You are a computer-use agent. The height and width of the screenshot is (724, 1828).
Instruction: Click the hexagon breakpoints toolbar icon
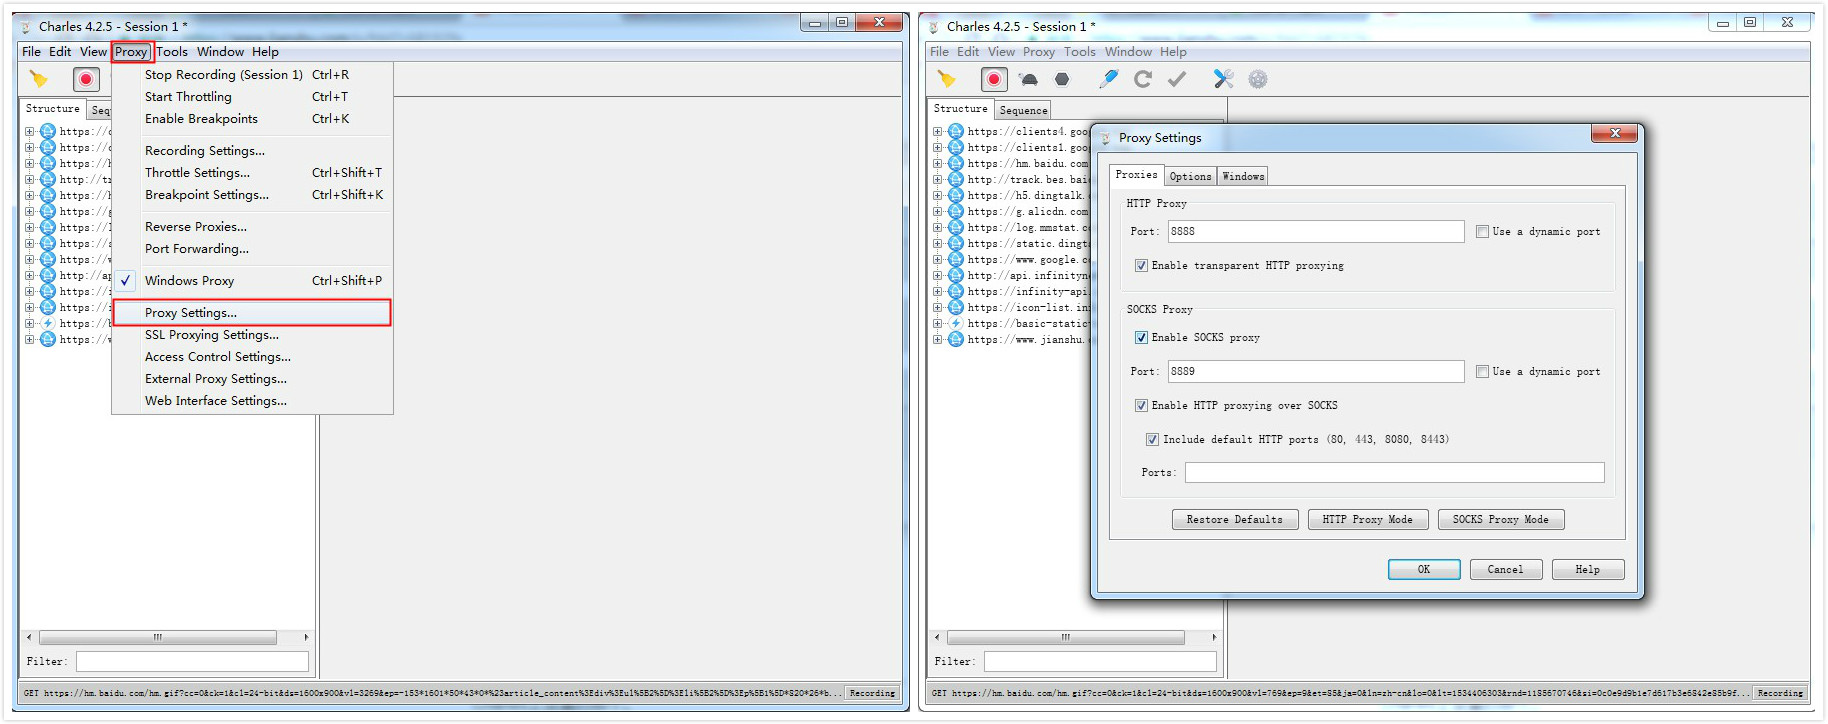click(1062, 80)
